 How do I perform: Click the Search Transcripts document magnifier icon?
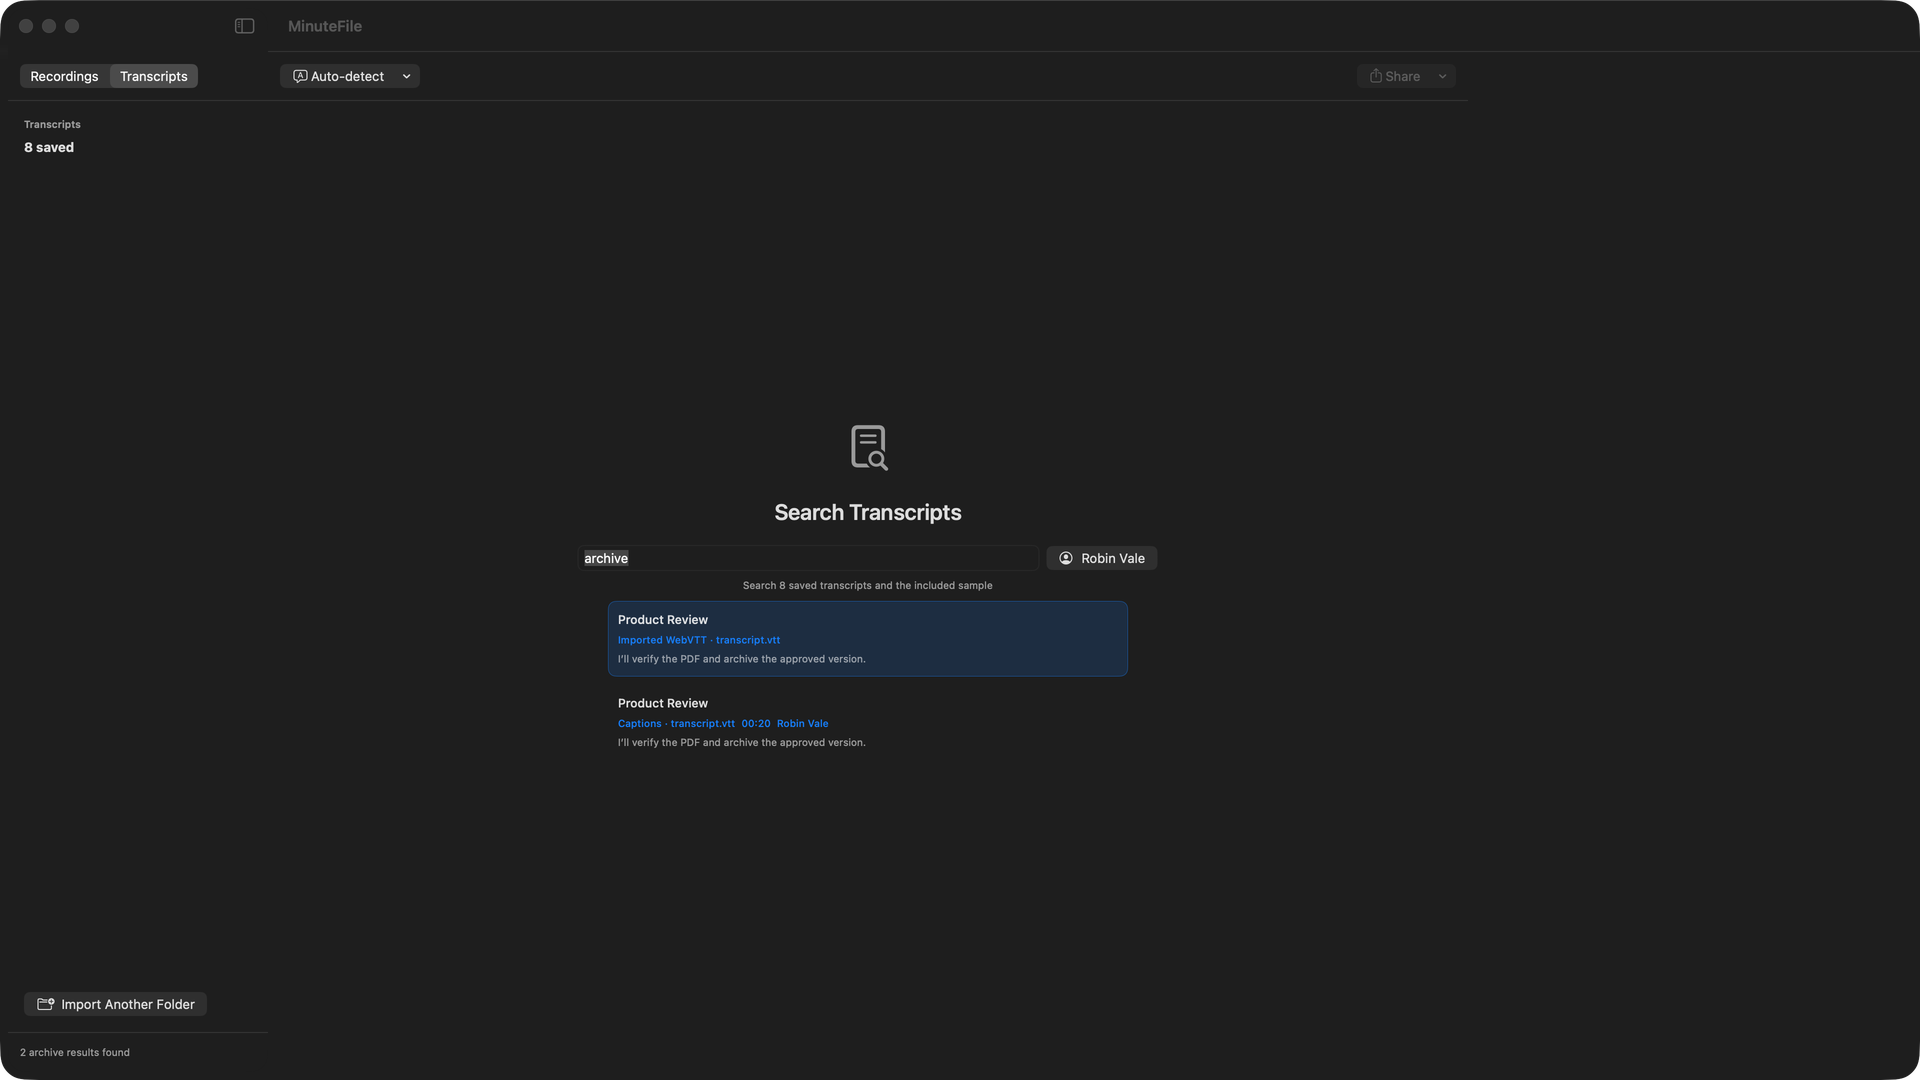pyautogui.click(x=868, y=447)
